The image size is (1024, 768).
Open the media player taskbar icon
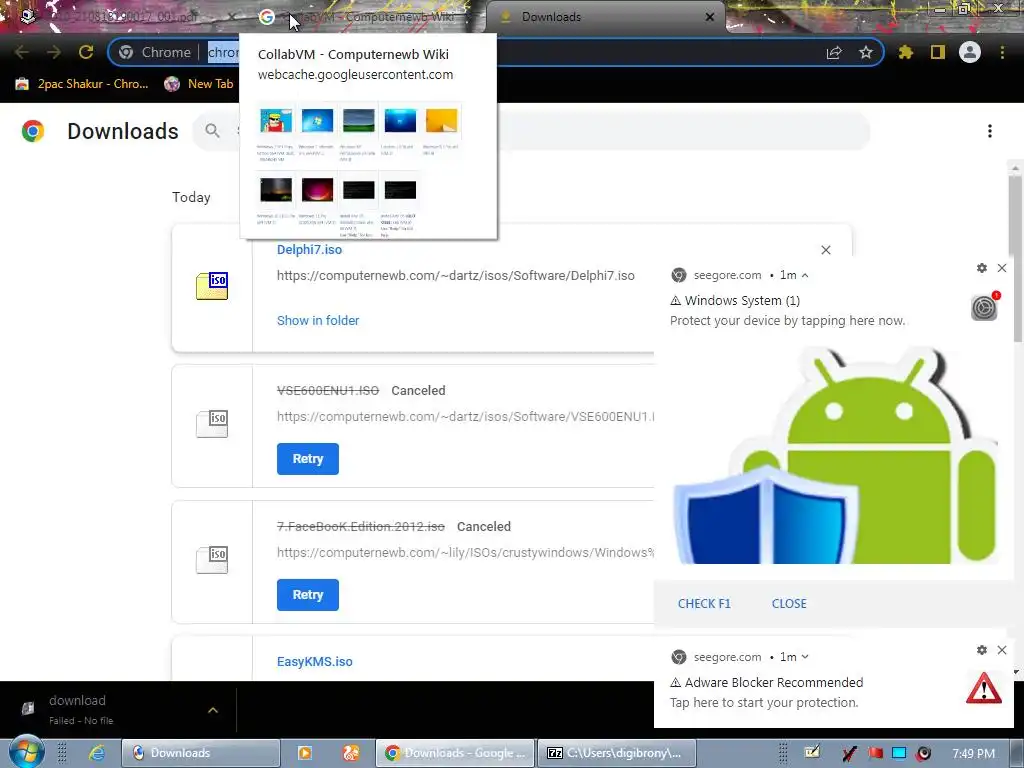[x=304, y=753]
